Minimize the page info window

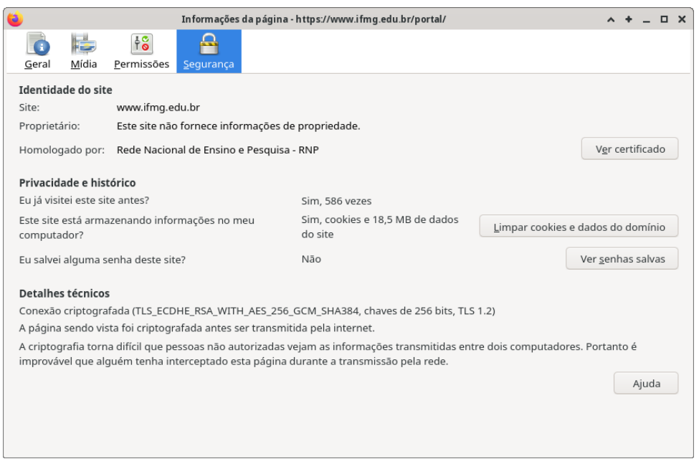tap(647, 19)
